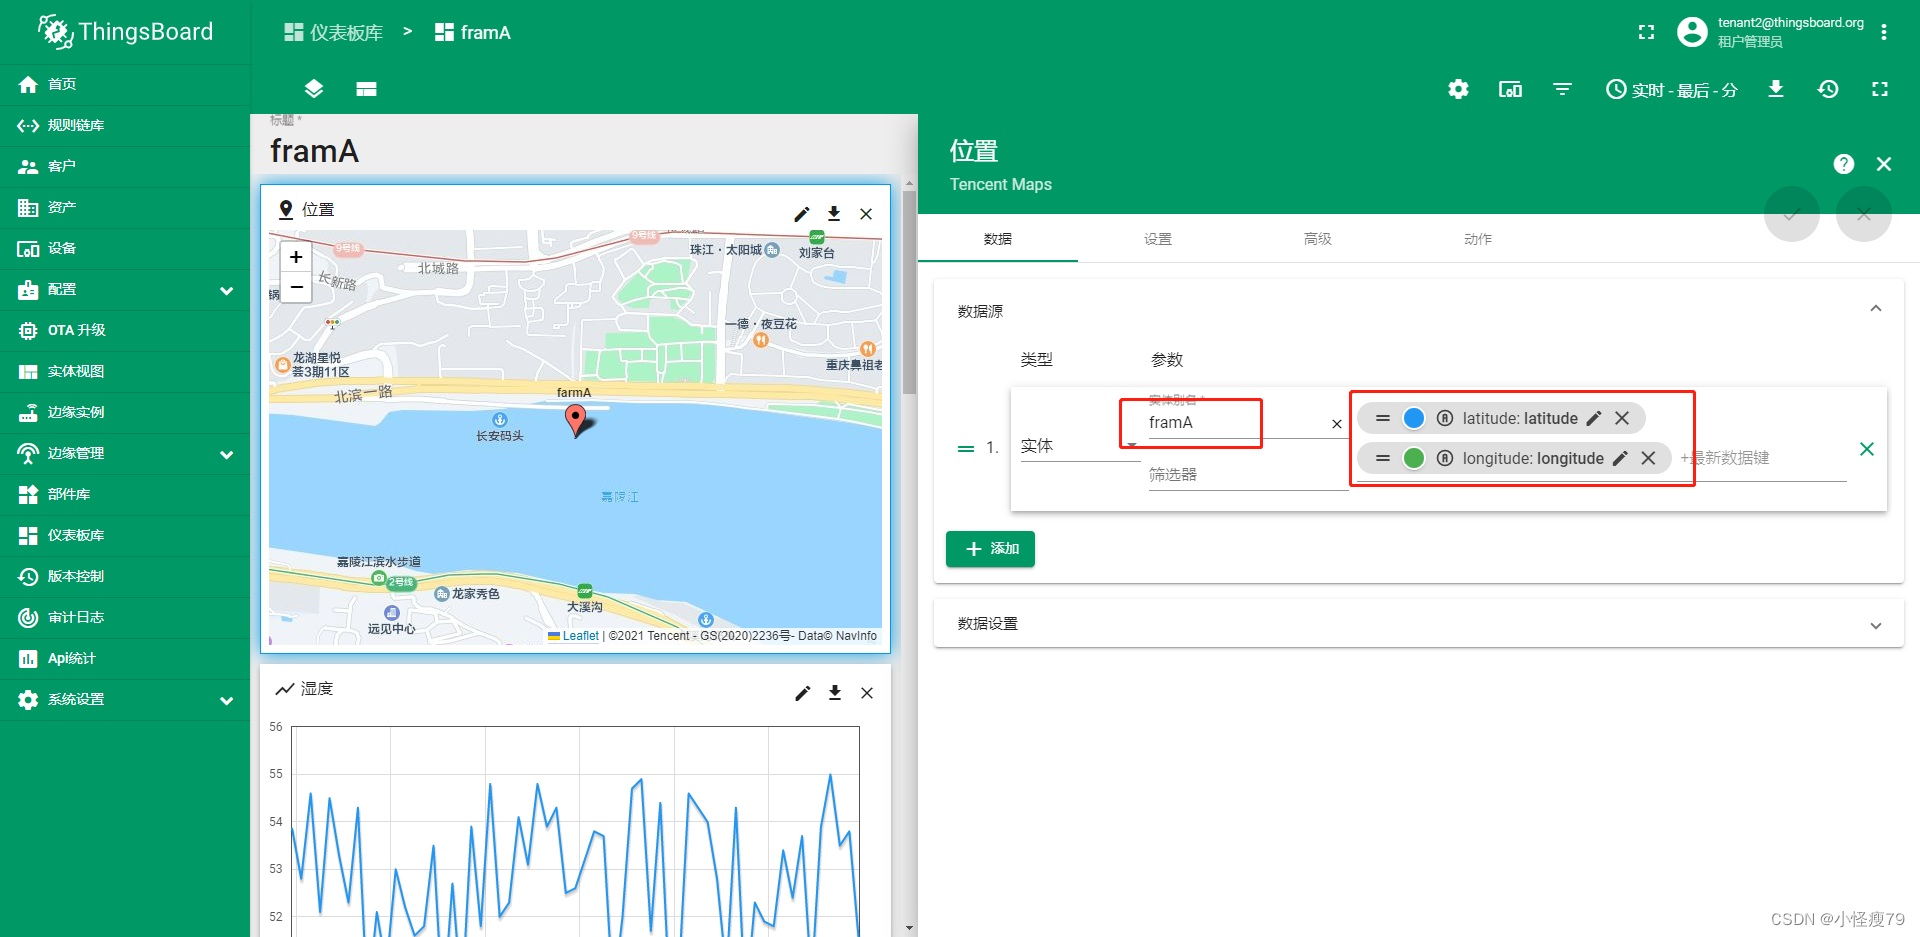The height and width of the screenshot is (937, 1920).
Task: Open the dashboard settings gear
Action: click(x=1458, y=89)
